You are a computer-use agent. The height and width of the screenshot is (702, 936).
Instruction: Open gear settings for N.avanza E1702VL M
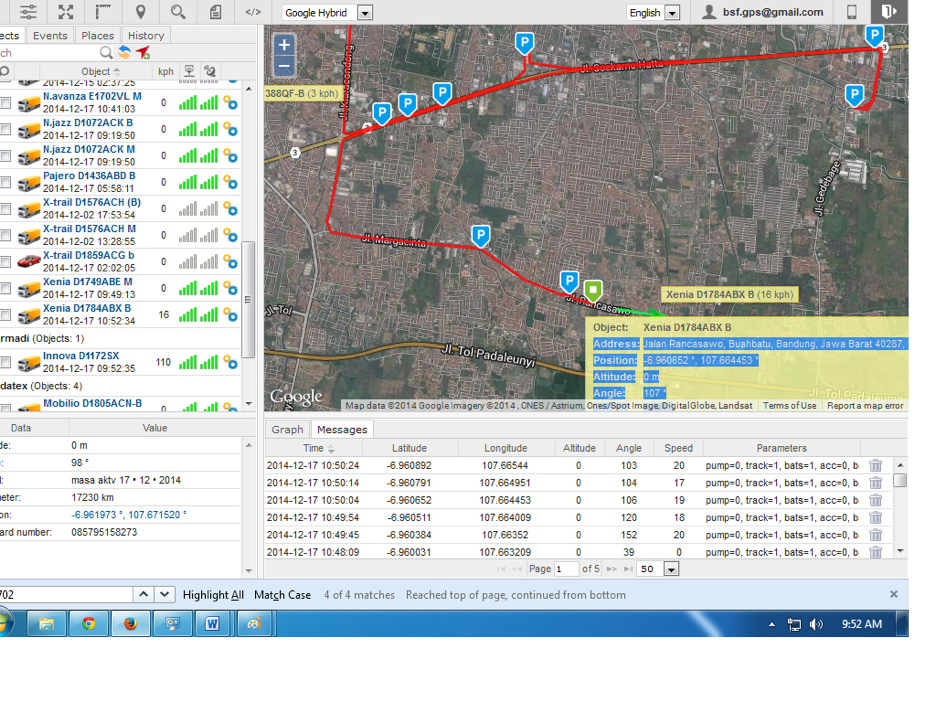[230, 103]
